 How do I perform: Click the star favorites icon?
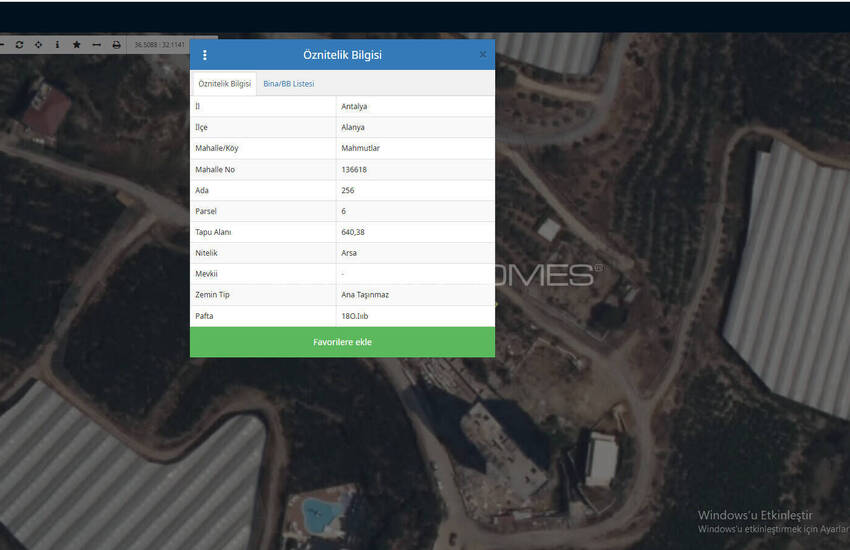point(77,45)
